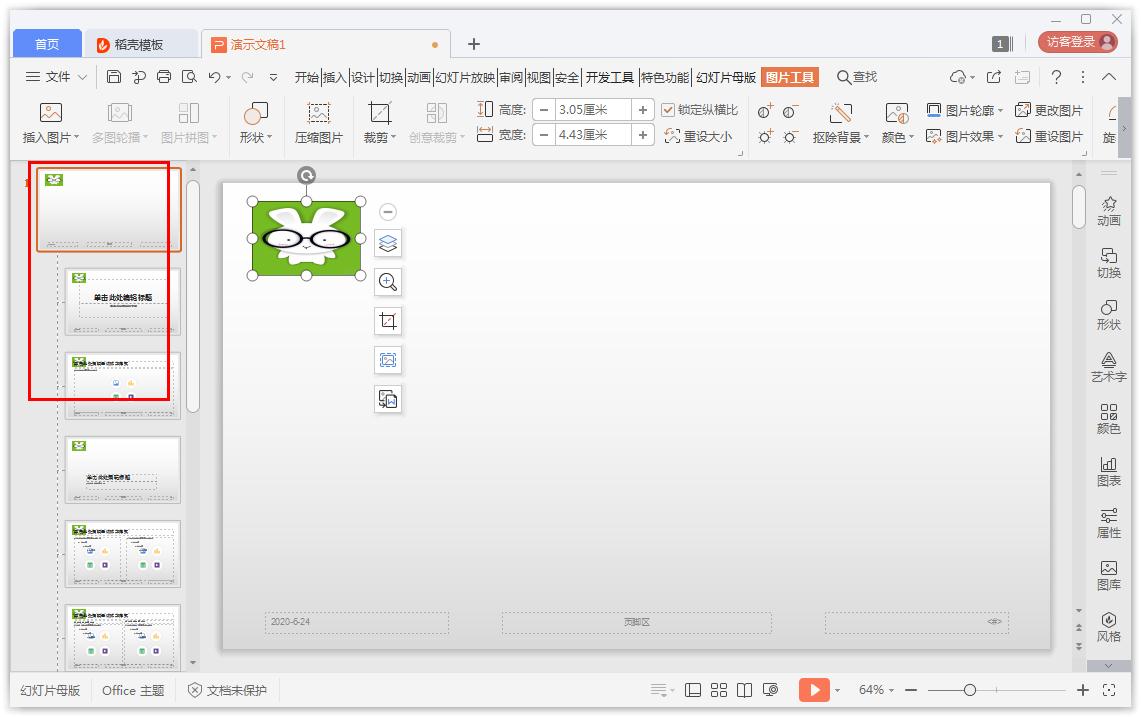The width and height of the screenshot is (1141, 717).
Task: Click the Share export icon in header
Action: click(994, 76)
